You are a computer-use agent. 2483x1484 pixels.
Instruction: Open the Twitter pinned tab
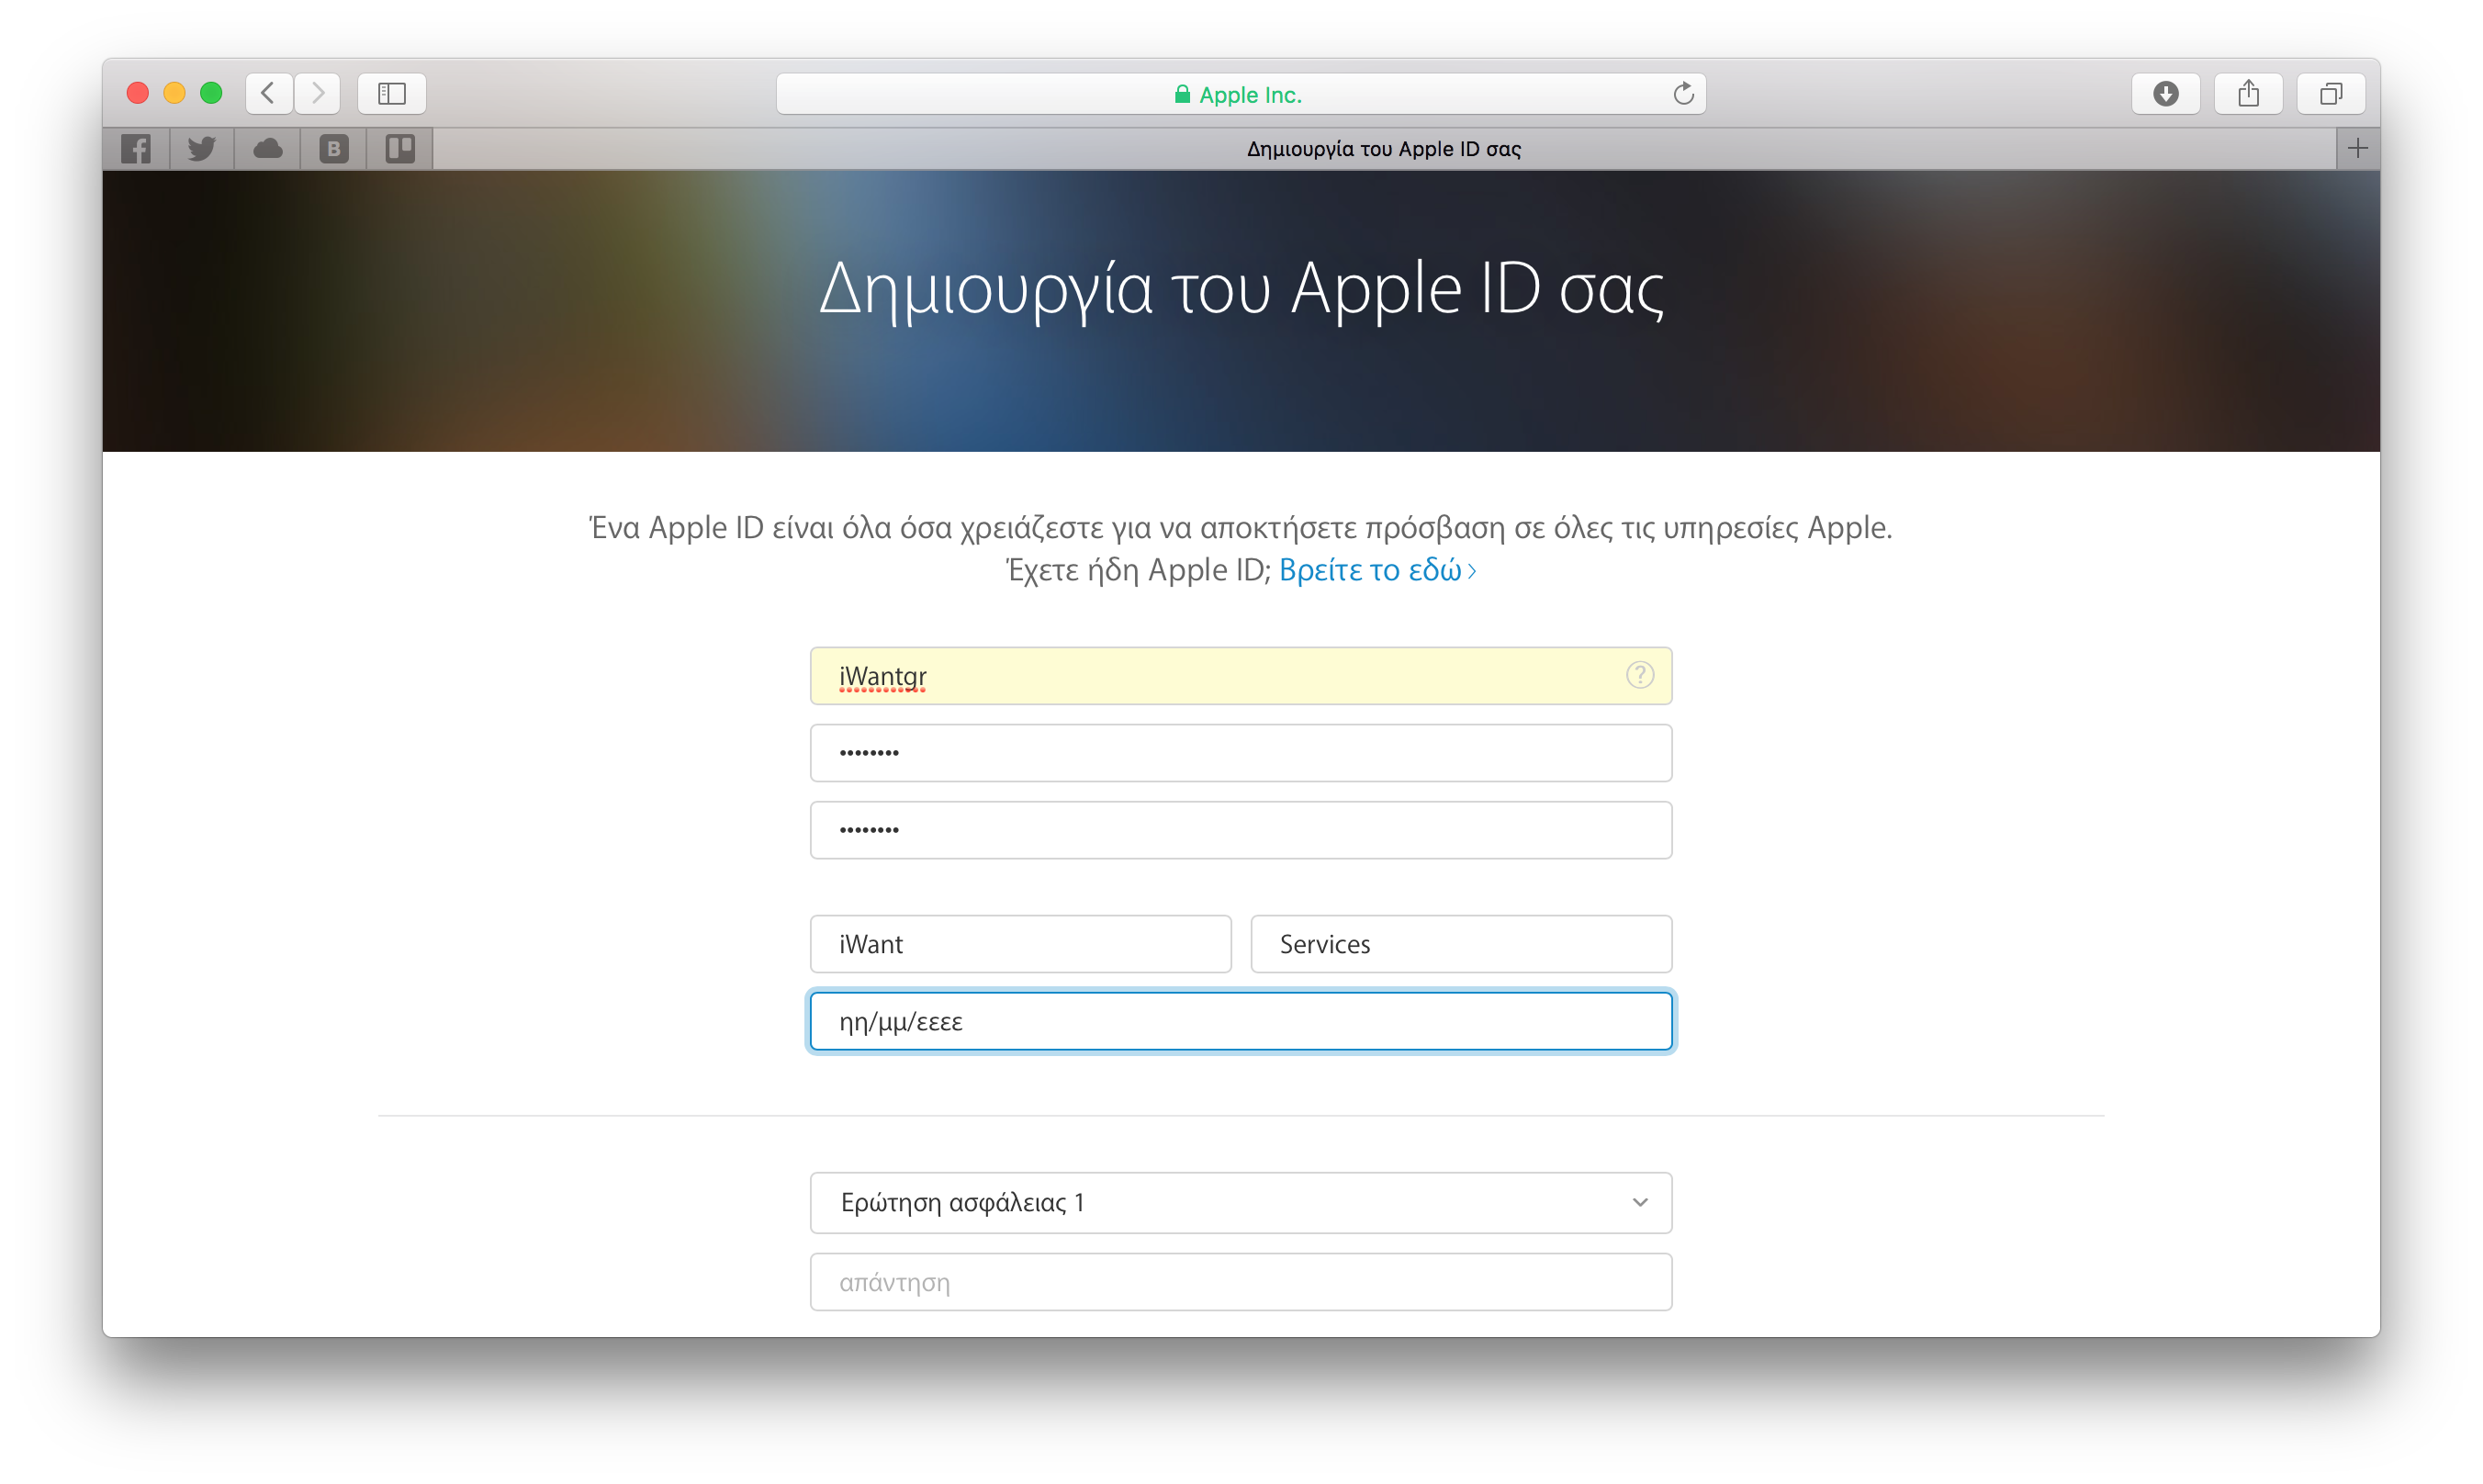pyautogui.click(x=202, y=149)
